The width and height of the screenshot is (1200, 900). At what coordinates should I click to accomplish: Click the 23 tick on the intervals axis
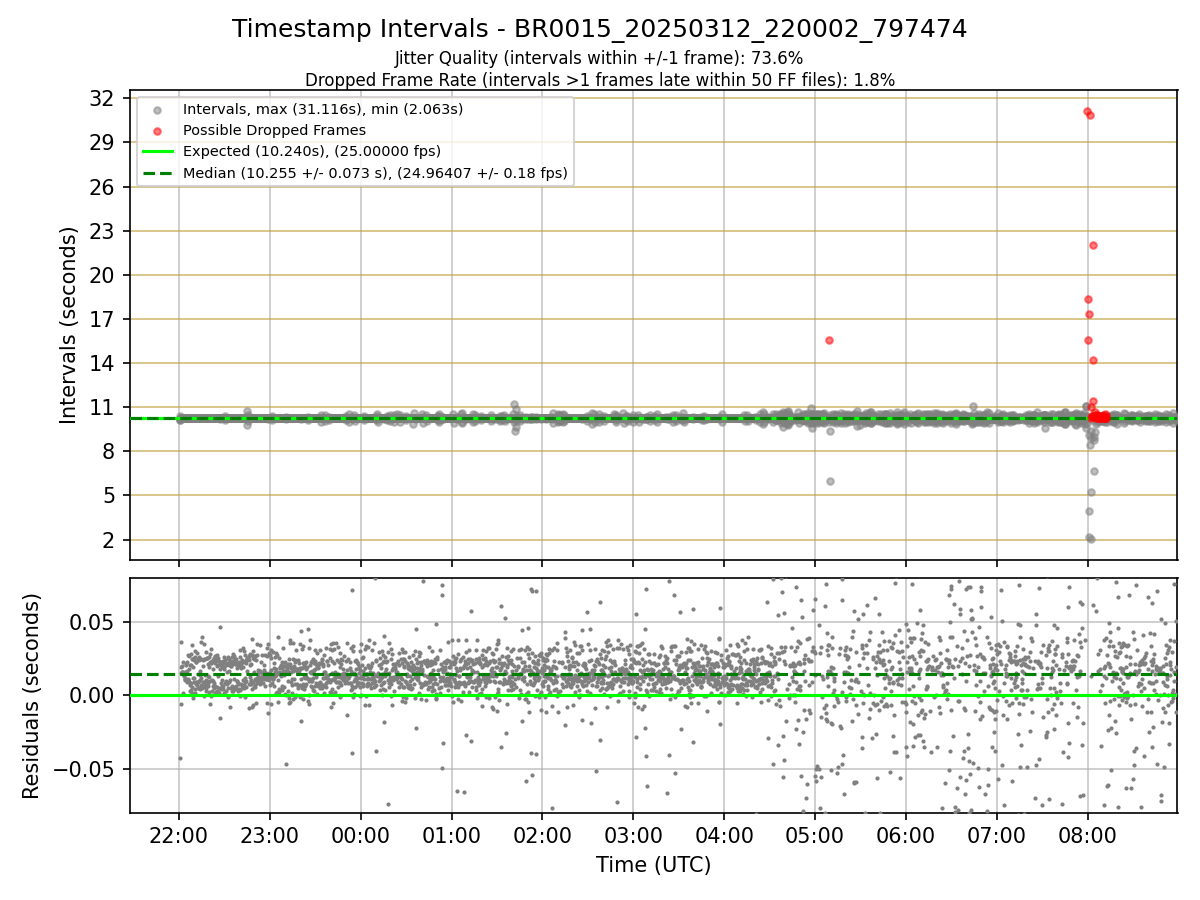click(x=101, y=231)
